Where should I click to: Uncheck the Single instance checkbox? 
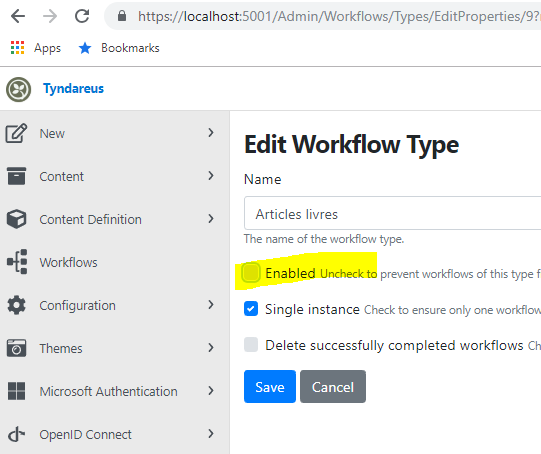pyautogui.click(x=251, y=308)
